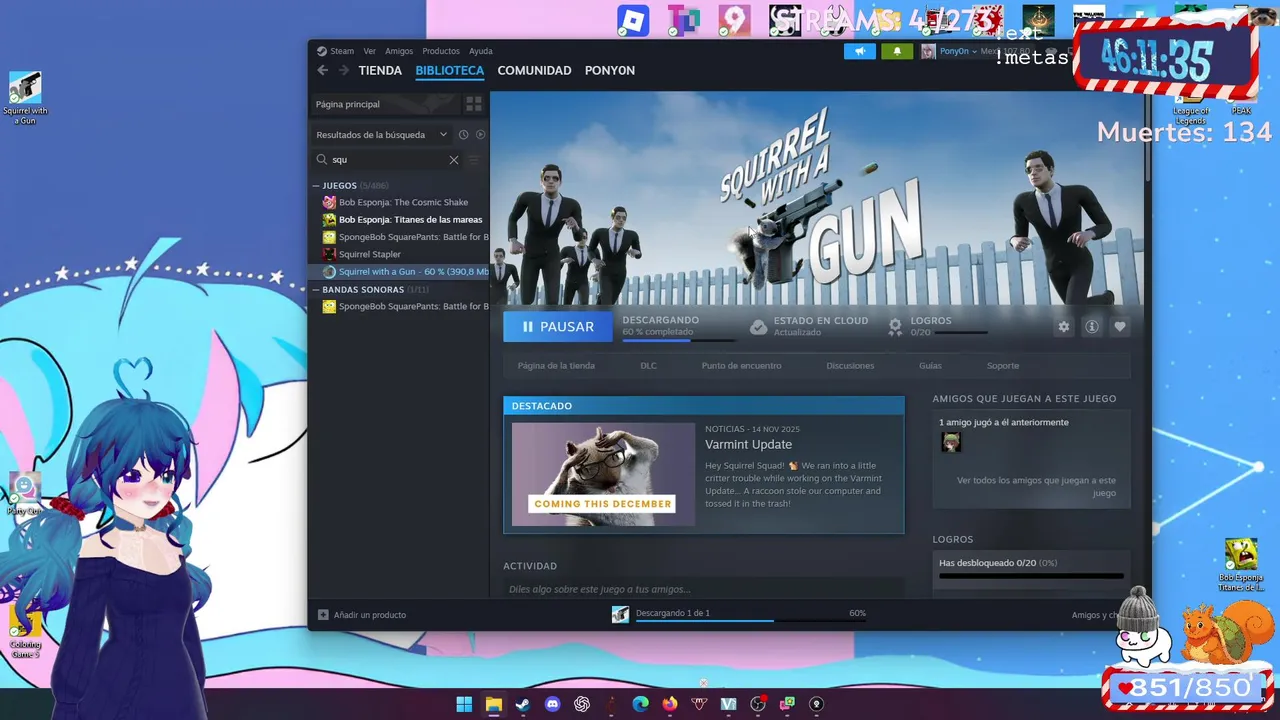The image size is (1280, 720).
Task: Click the friend avatar who played previously
Action: tap(951, 442)
